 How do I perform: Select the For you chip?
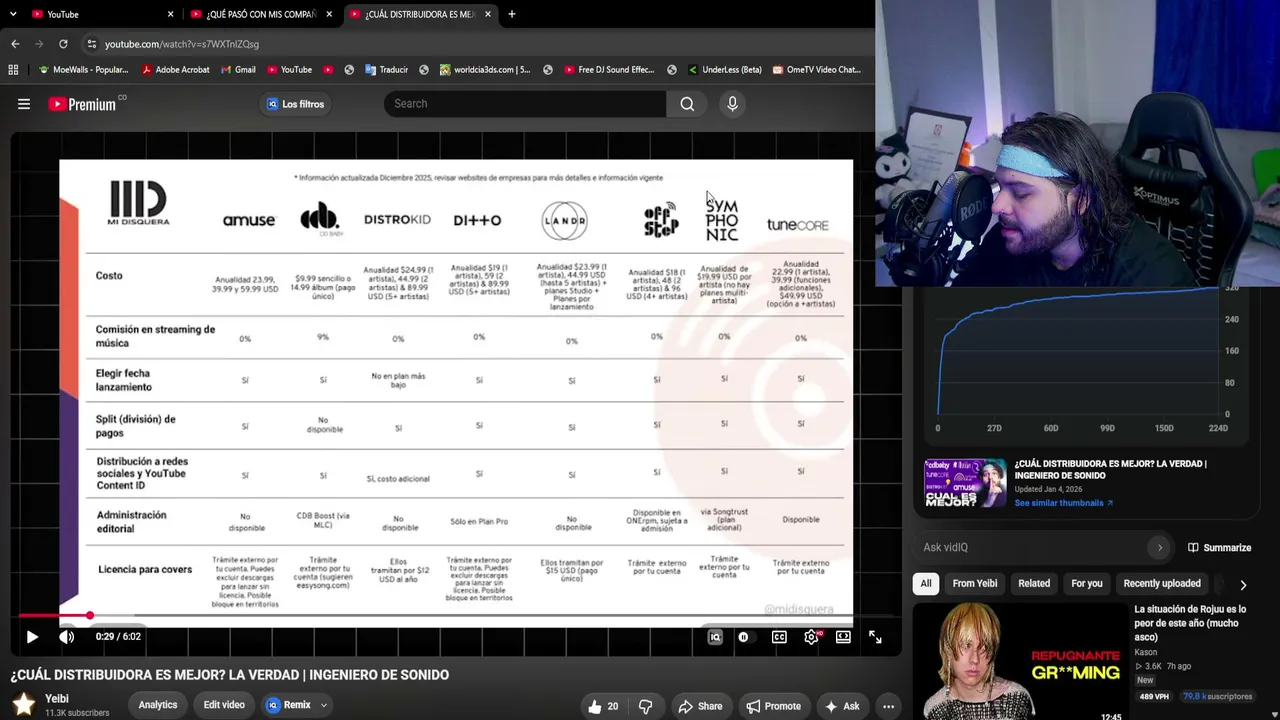point(1087,583)
